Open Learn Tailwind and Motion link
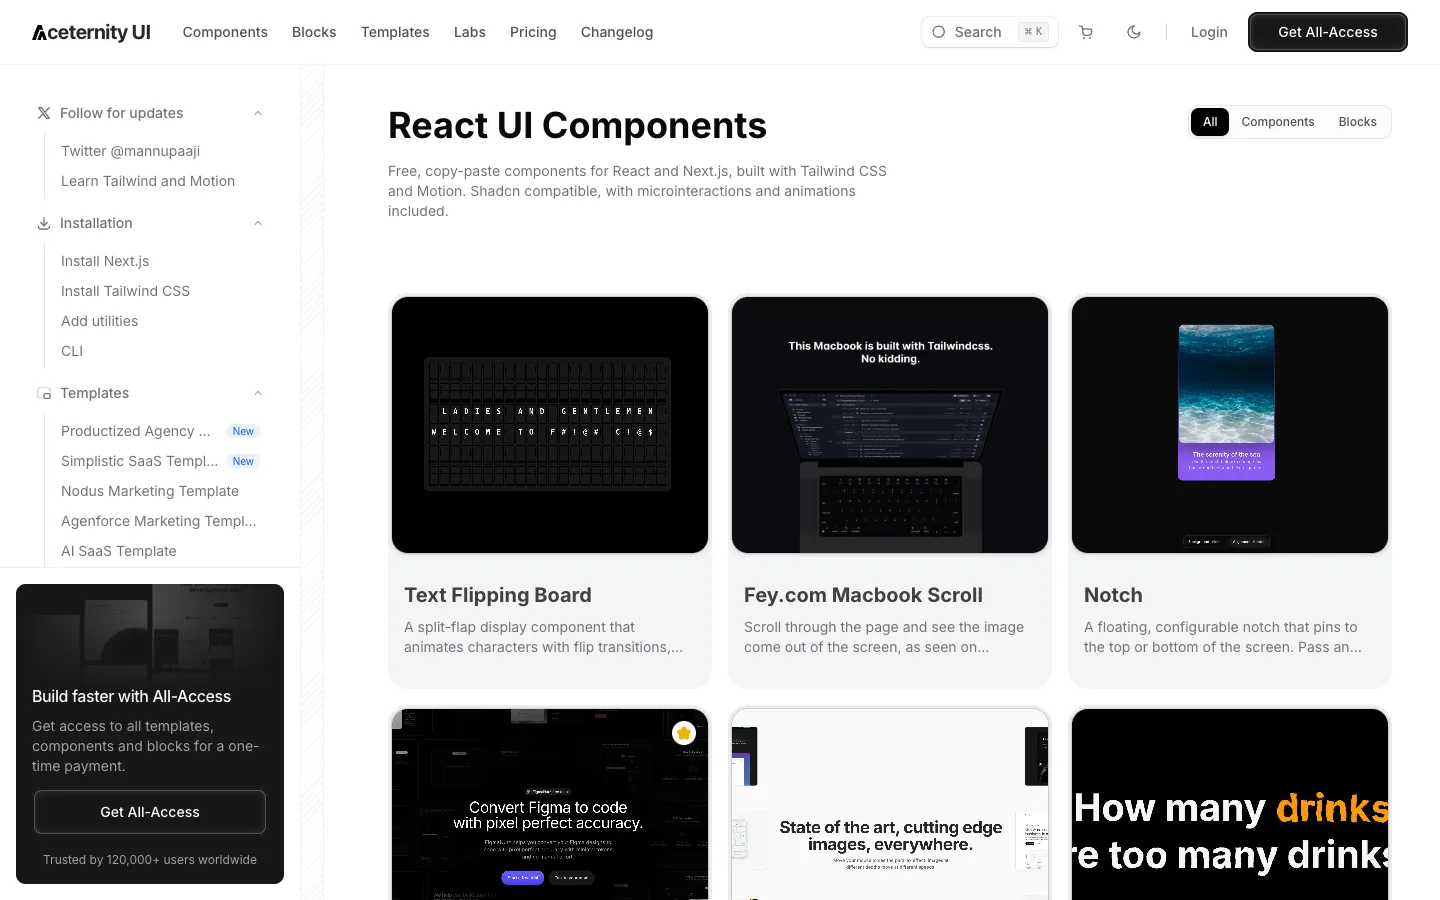Screen dimensions: 1440x900 click(x=148, y=181)
